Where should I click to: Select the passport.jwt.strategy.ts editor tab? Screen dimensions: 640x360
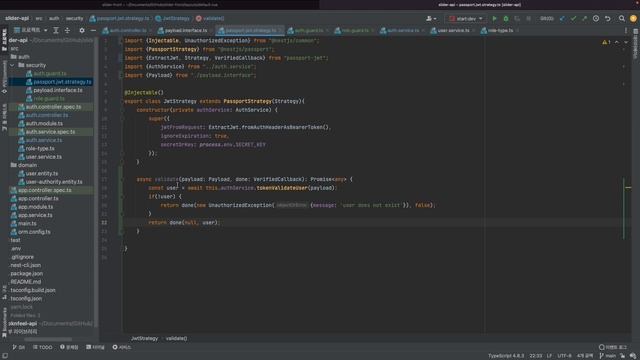coord(250,30)
